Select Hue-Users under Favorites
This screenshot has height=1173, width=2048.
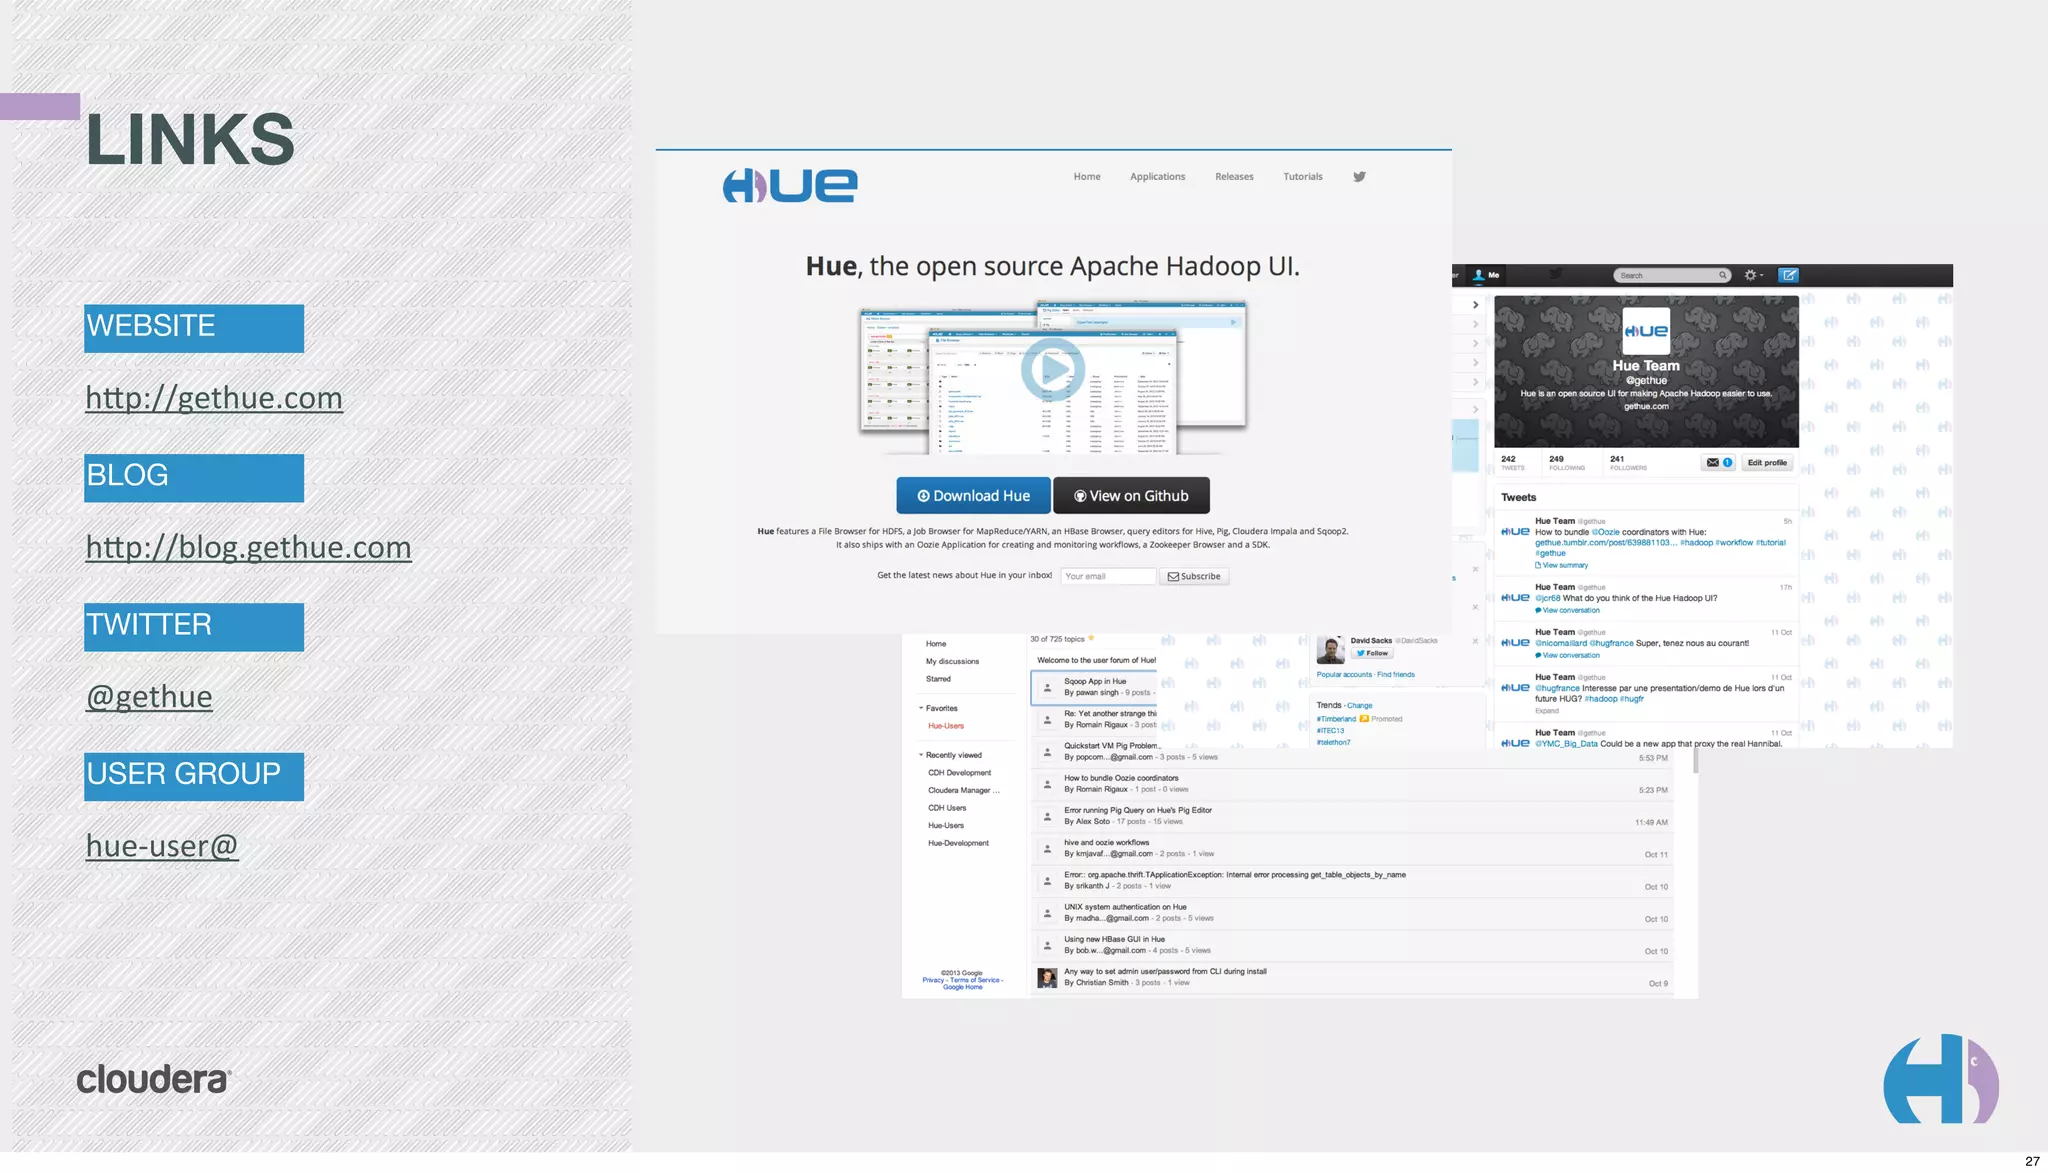[x=946, y=726]
